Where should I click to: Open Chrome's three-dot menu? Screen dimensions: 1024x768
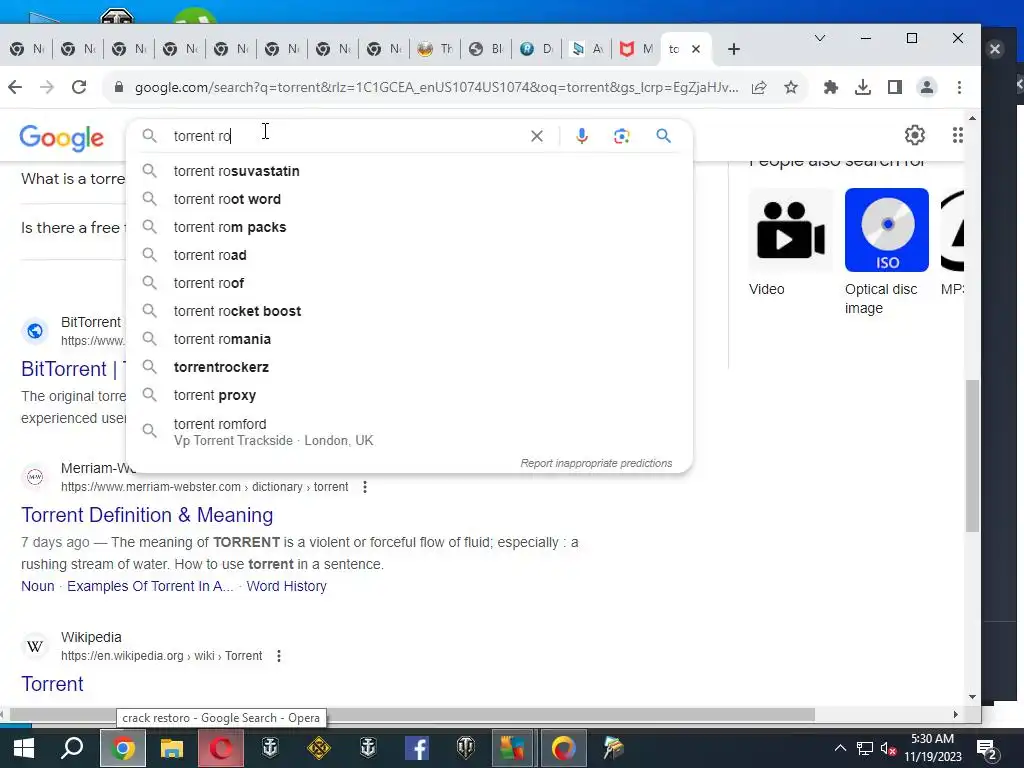pyautogui.click(x=959, y=87)
